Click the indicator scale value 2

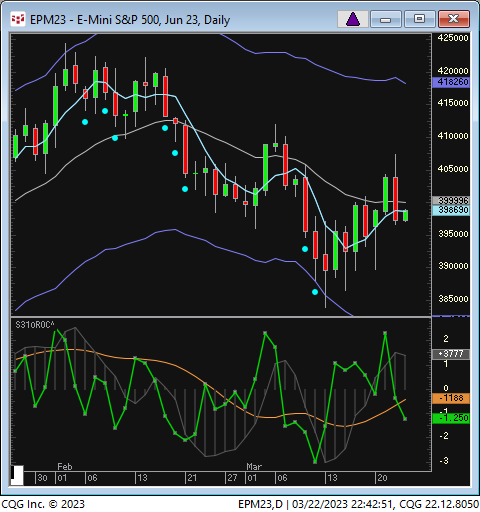pyautogui.click(x=446, y=339)
